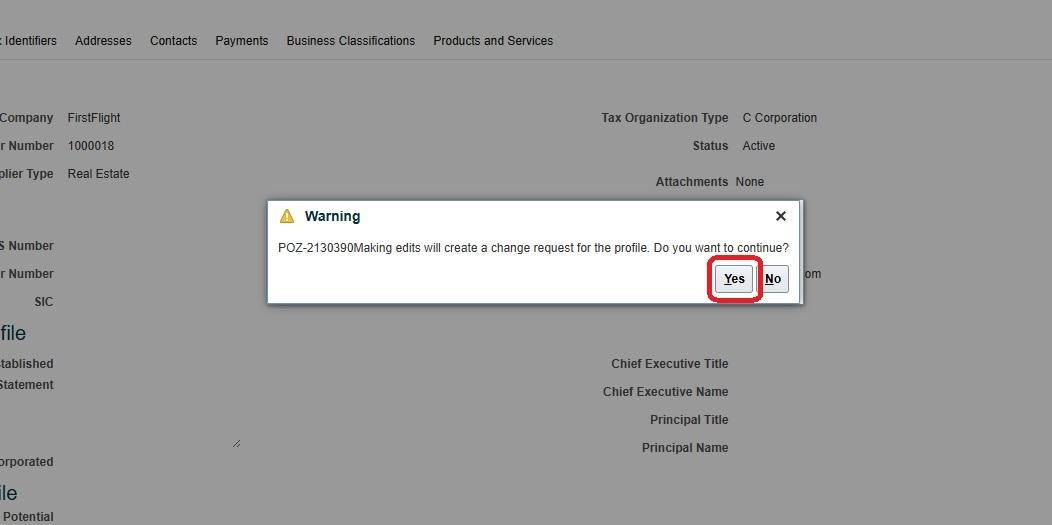
Task: Click the C Corporation tax organization value
Action: (780, 118)
